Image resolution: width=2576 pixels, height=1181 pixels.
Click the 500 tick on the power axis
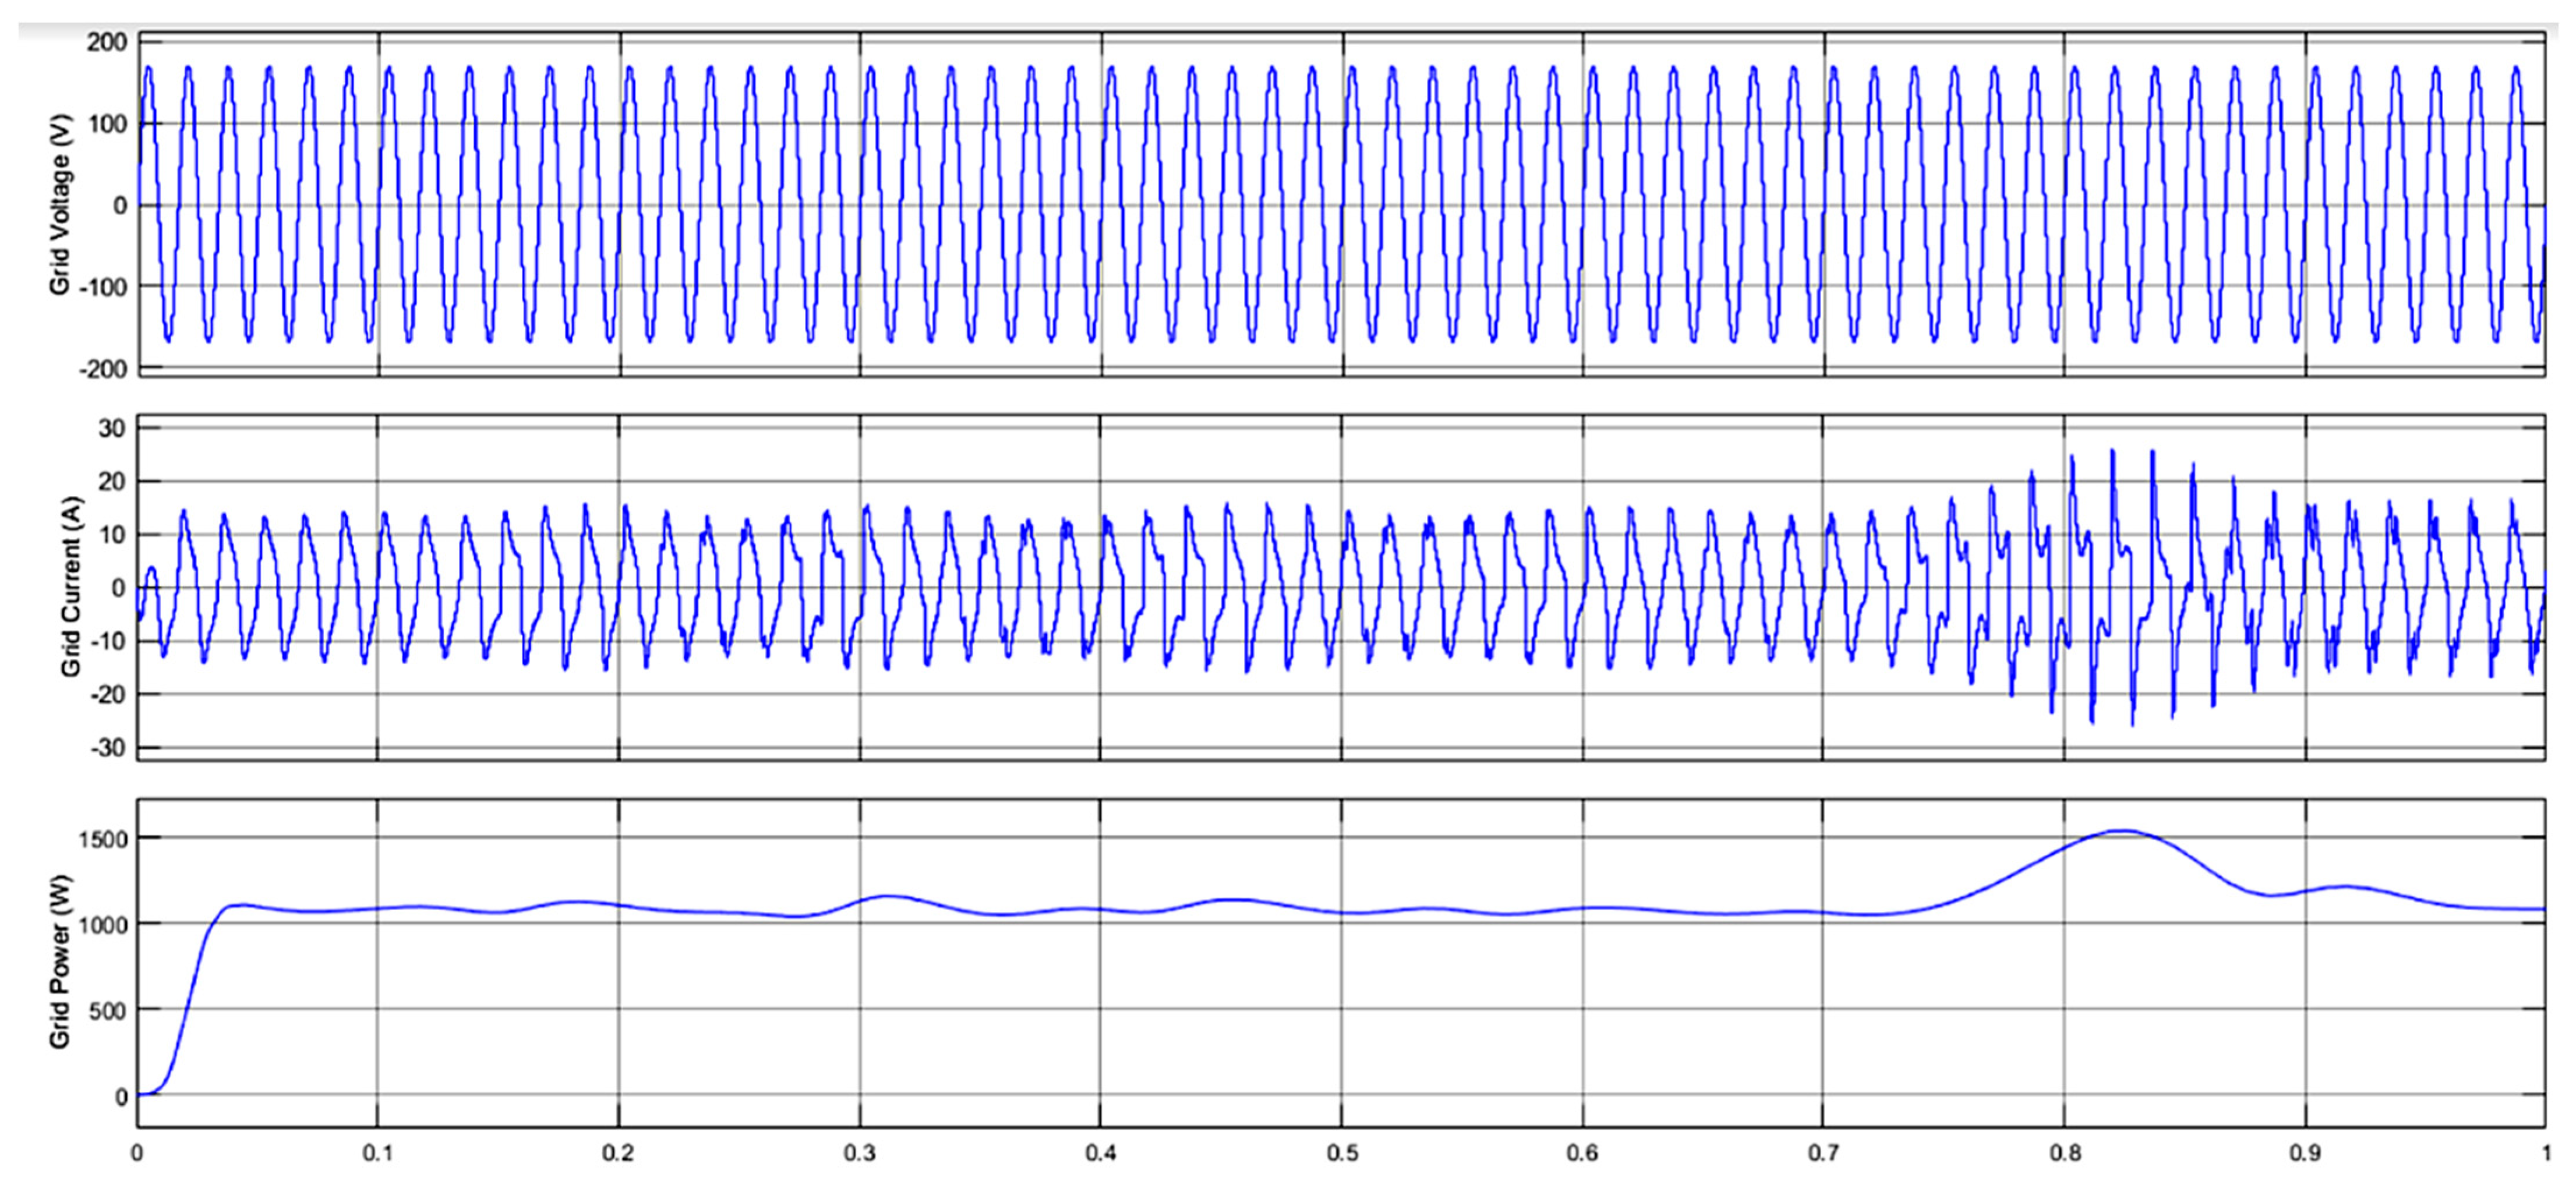pyautogui.click(x=108, y=1011)
